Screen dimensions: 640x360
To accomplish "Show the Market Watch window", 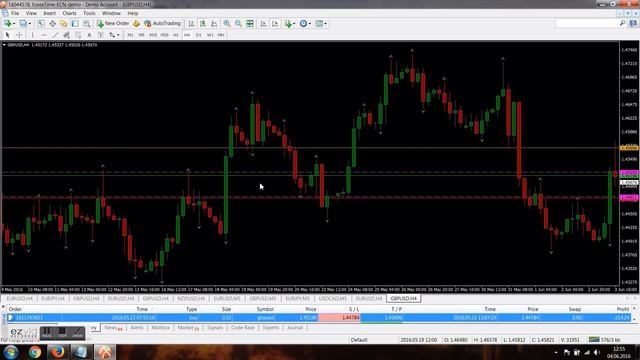I will pyautogui.click(x=40, y=24).
